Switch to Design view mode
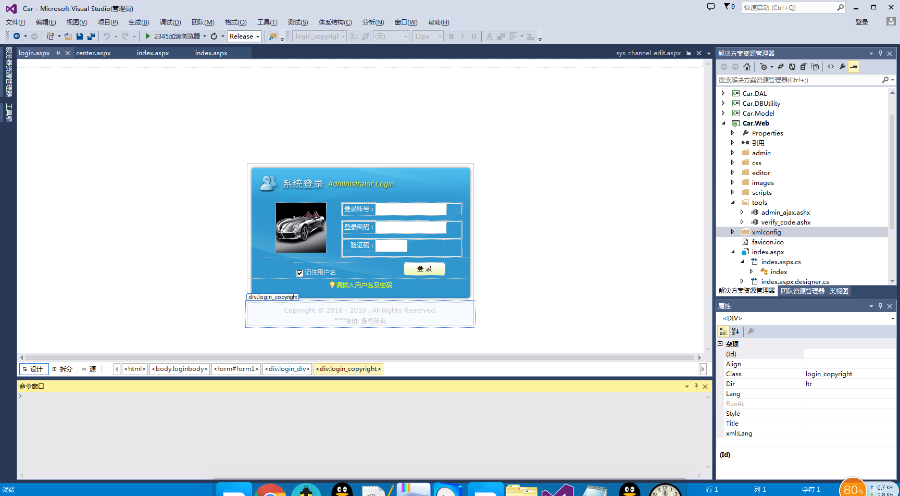The width and height of the screenshot is (900, 496). [33, 369]
